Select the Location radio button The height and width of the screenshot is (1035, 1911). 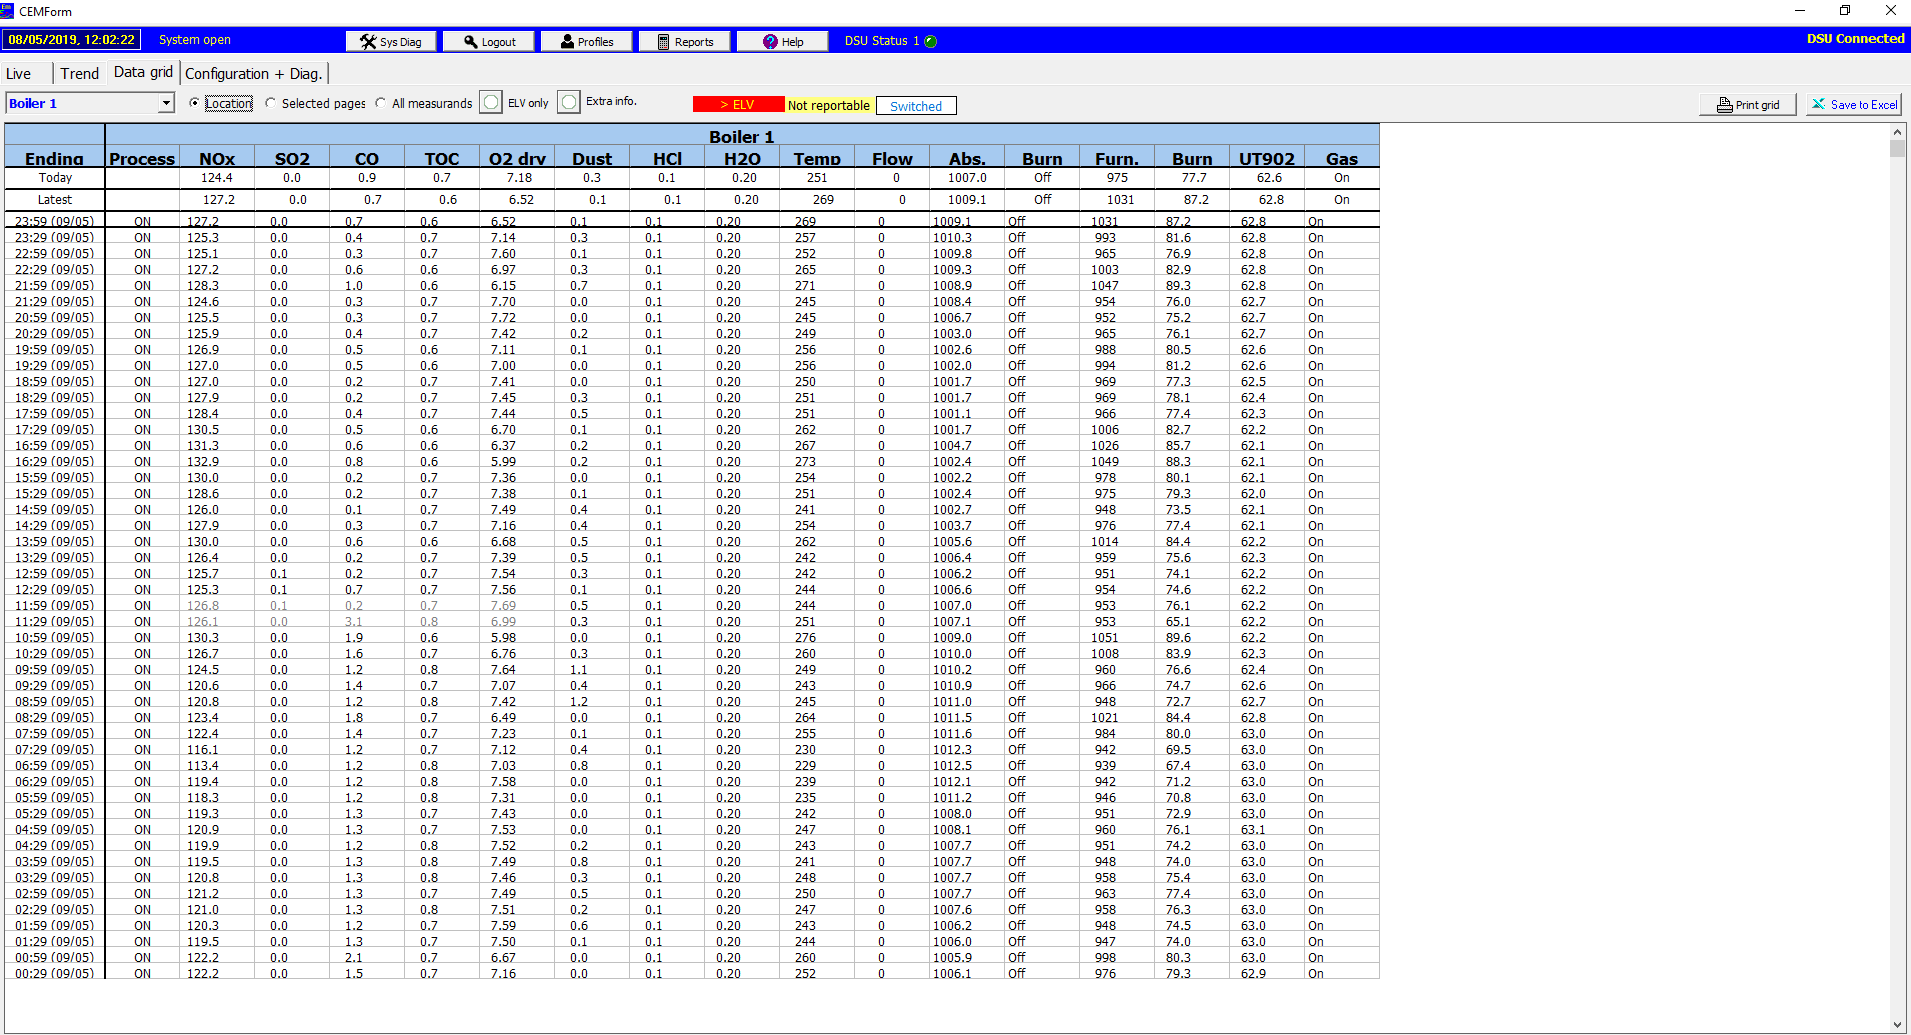195,103
